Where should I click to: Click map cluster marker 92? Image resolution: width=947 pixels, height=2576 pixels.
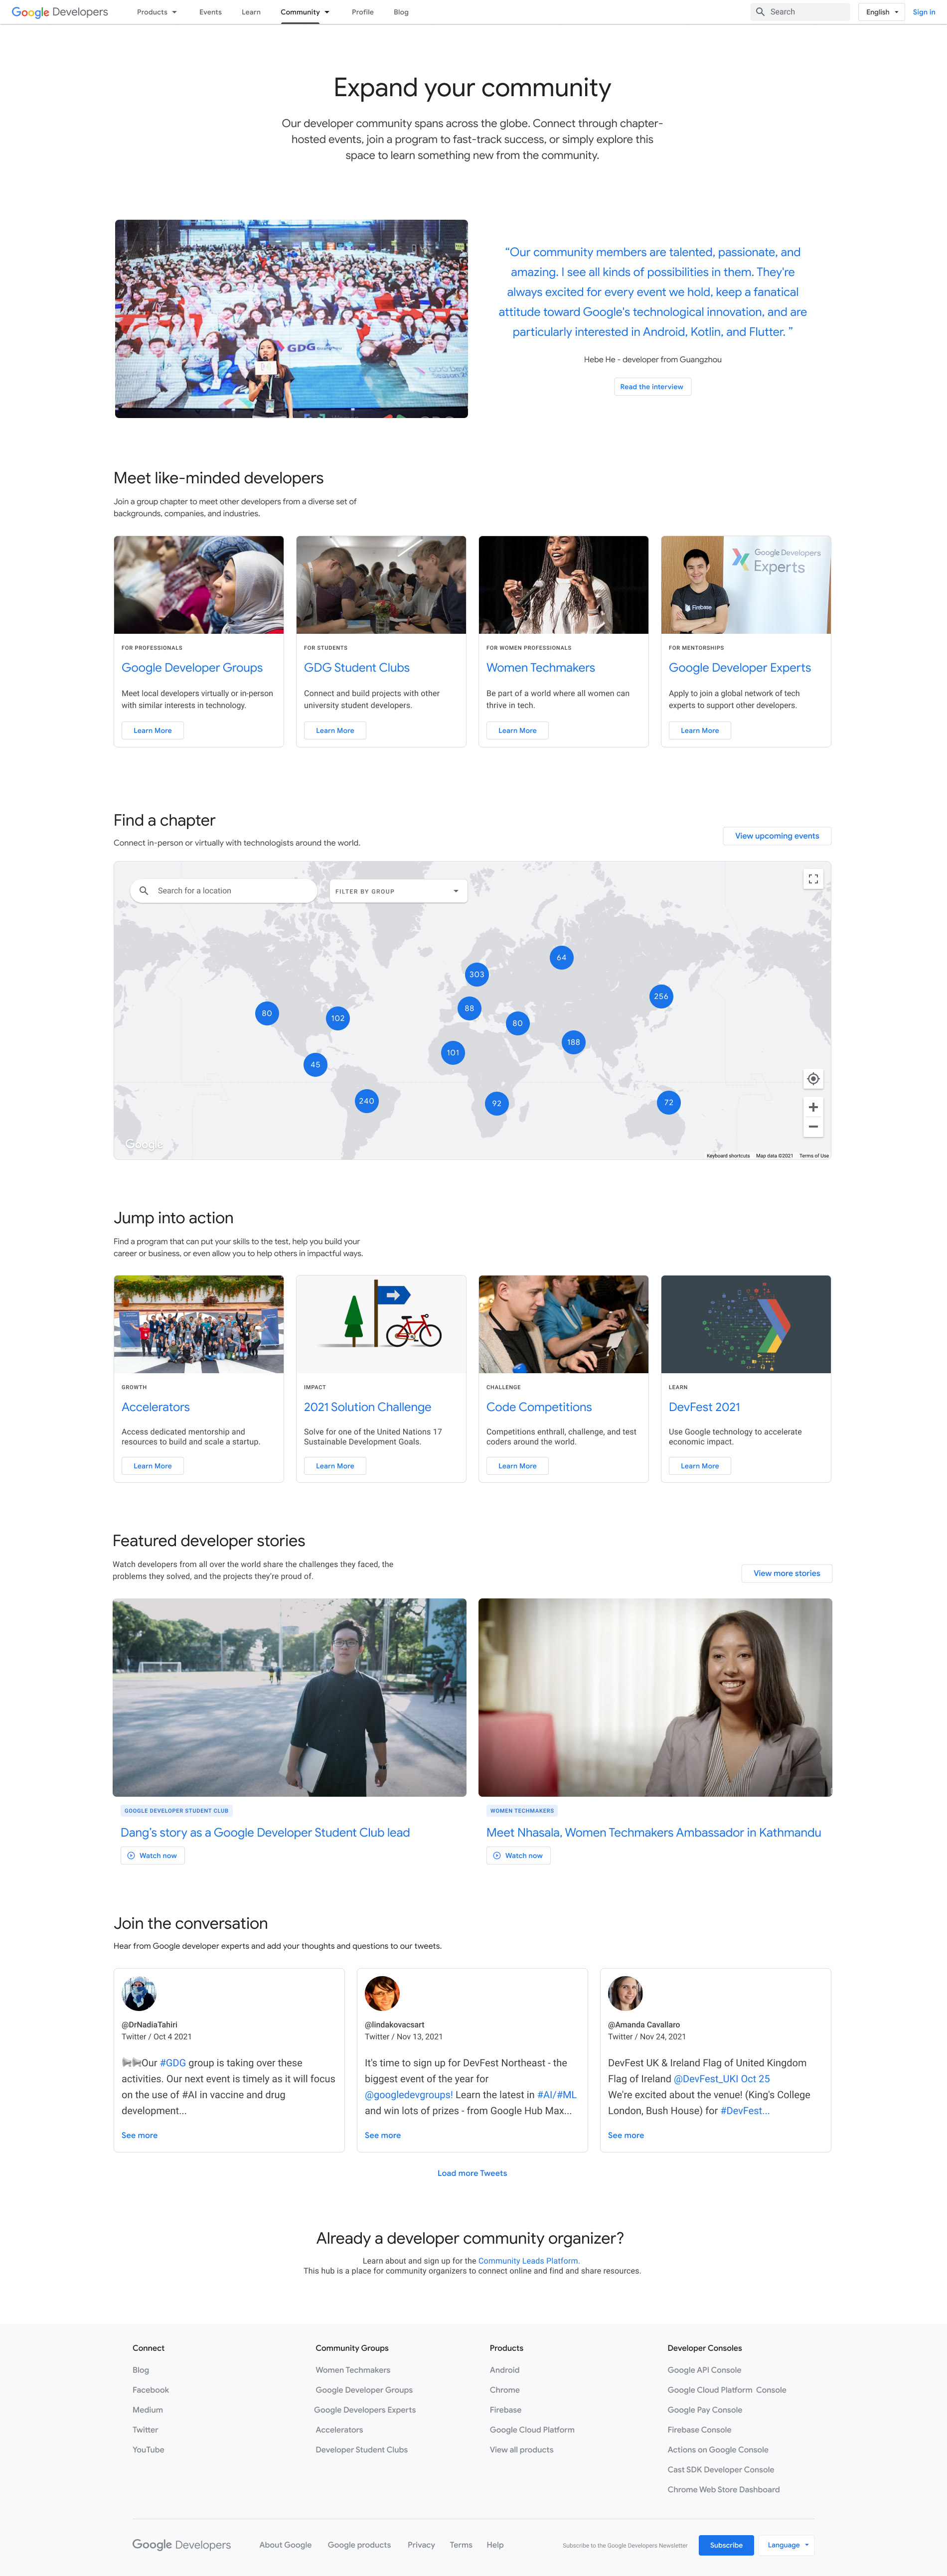tap(497, 1103)
